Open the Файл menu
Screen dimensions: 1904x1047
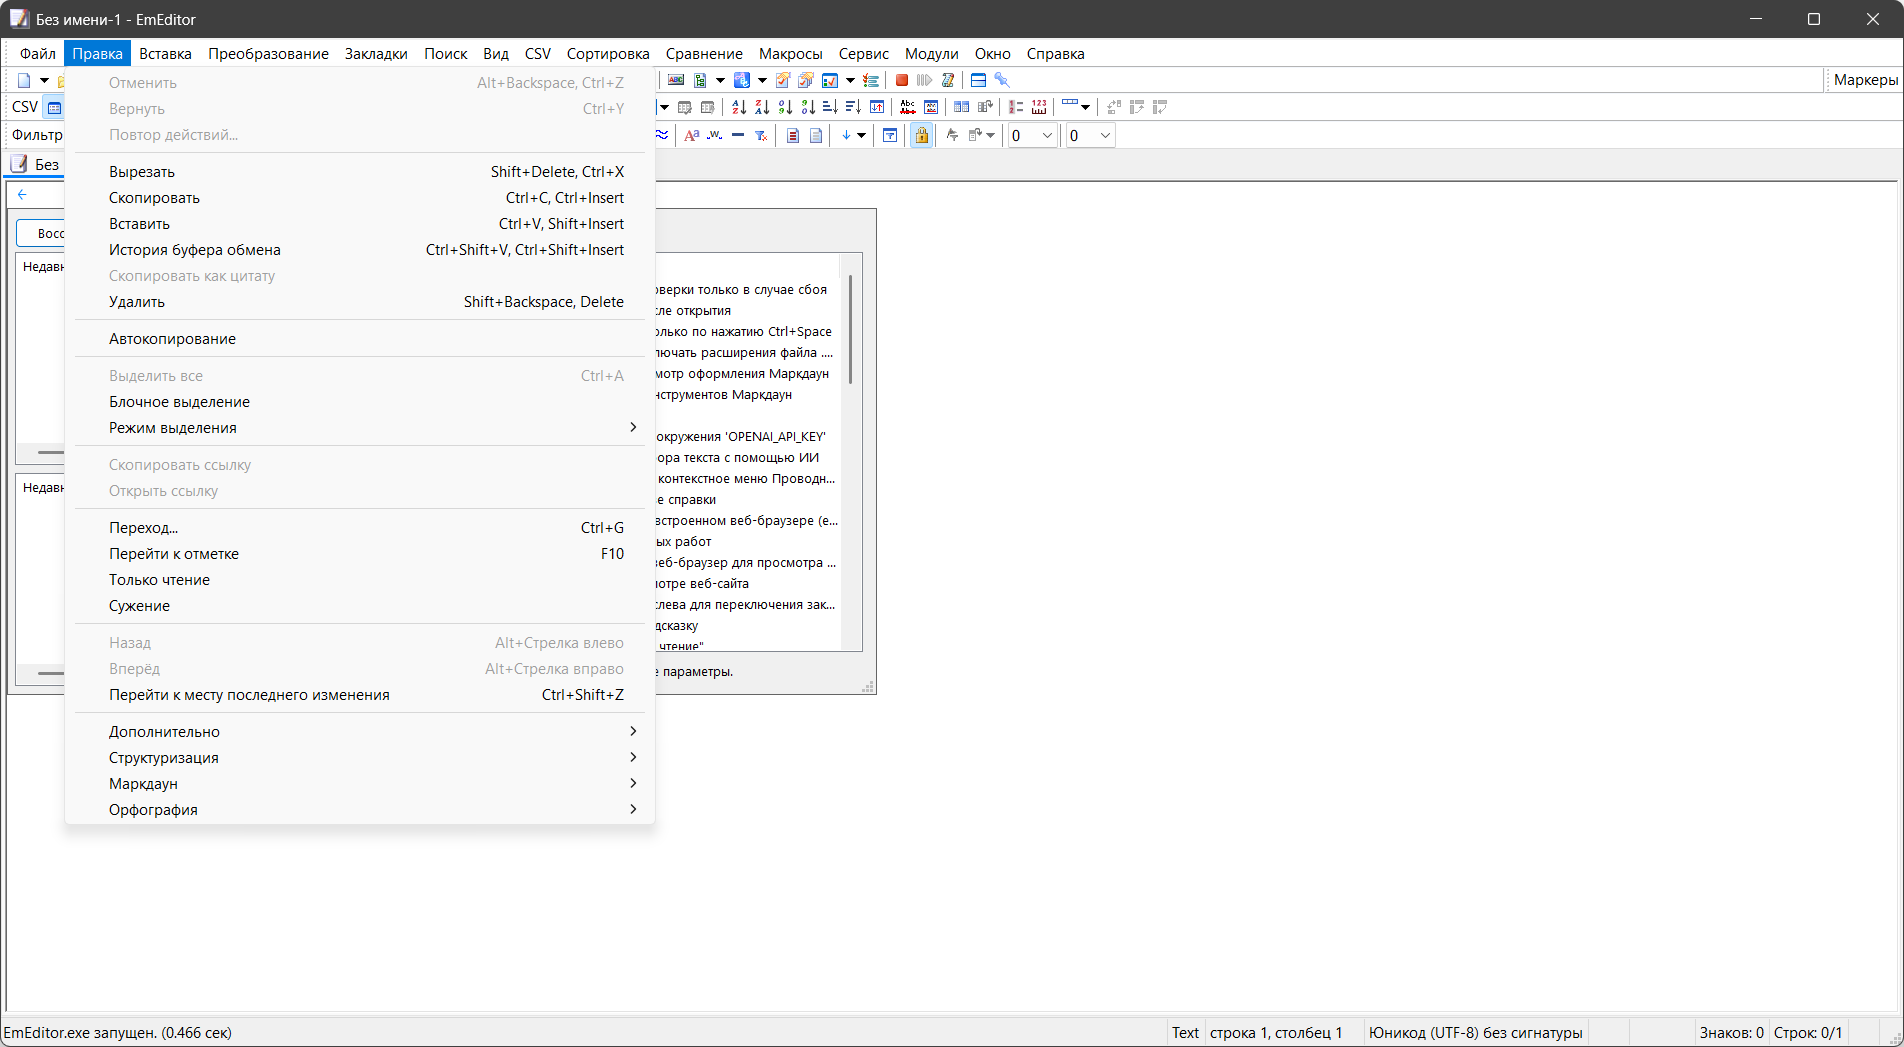point(38,54)
